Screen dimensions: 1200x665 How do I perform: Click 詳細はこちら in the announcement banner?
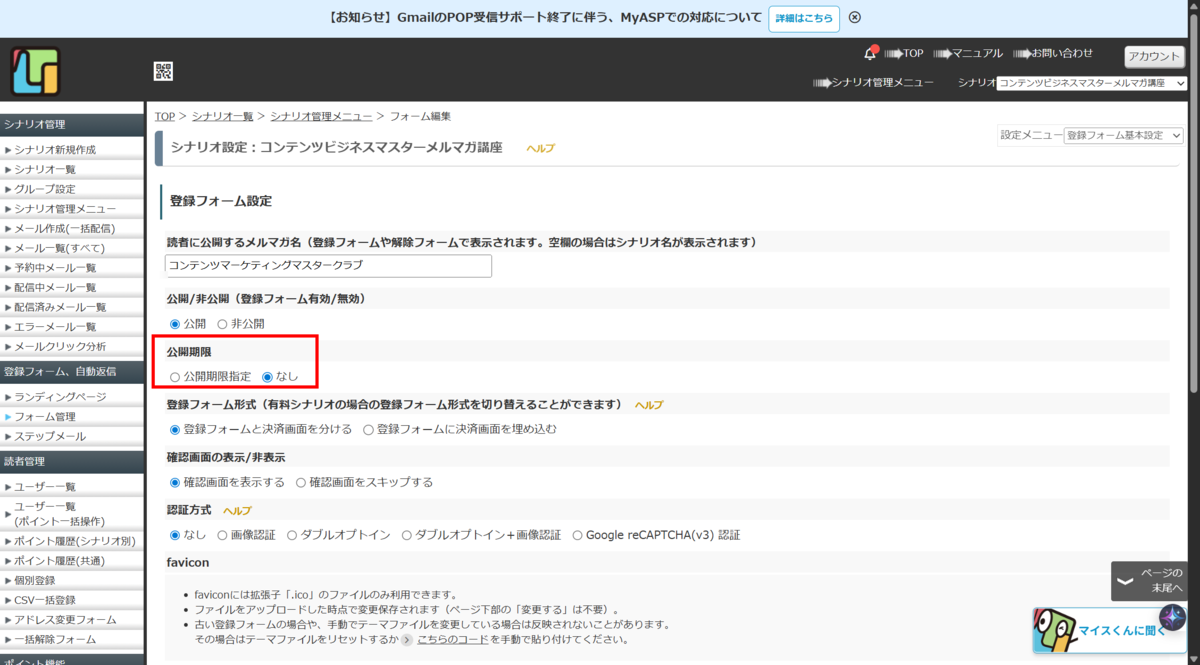(x=804, y=18)
